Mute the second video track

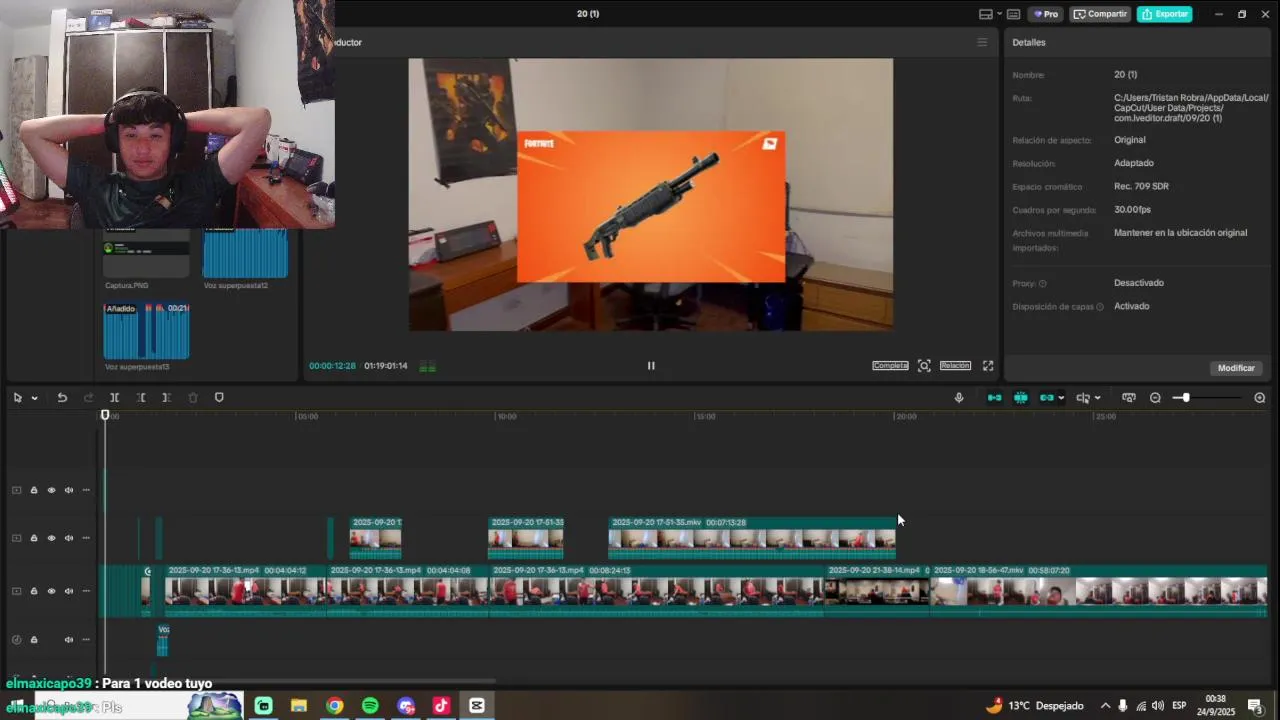click(69, 538)
